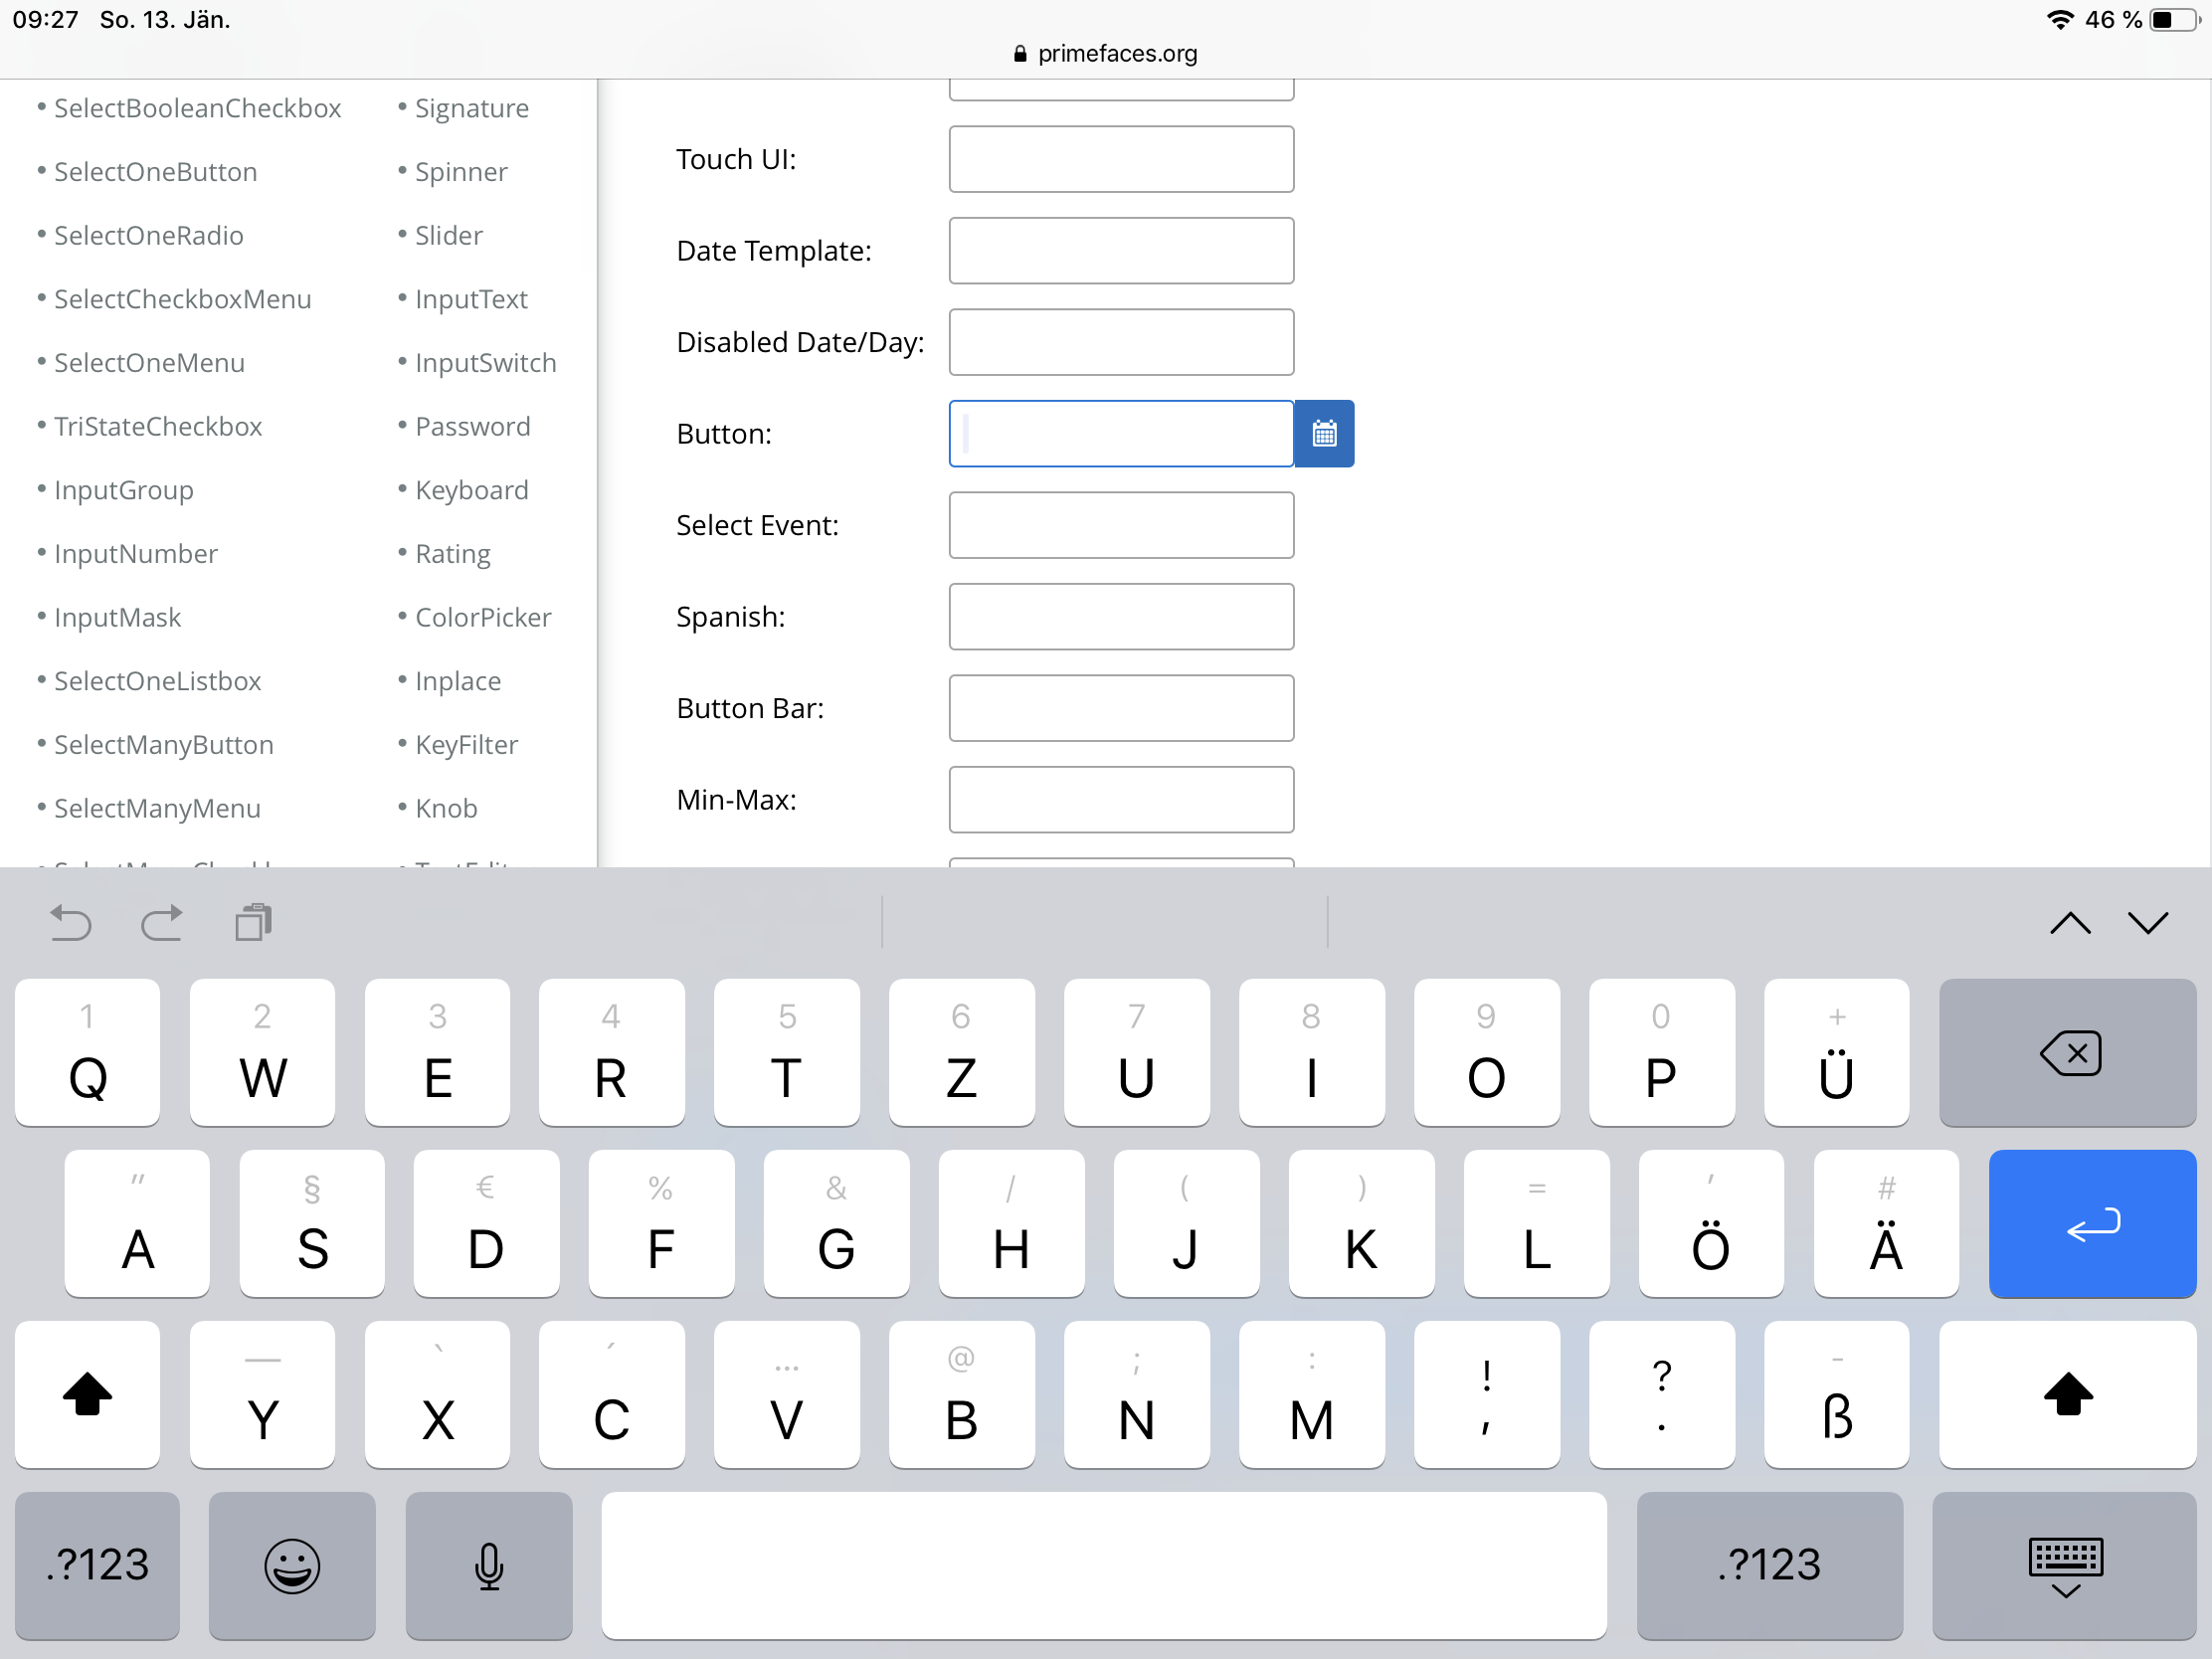The image size is (2212, 1659).
Task: Open TriStateCheckbox in sidebar
Action: pyautogui.click(x=158, y=427)
